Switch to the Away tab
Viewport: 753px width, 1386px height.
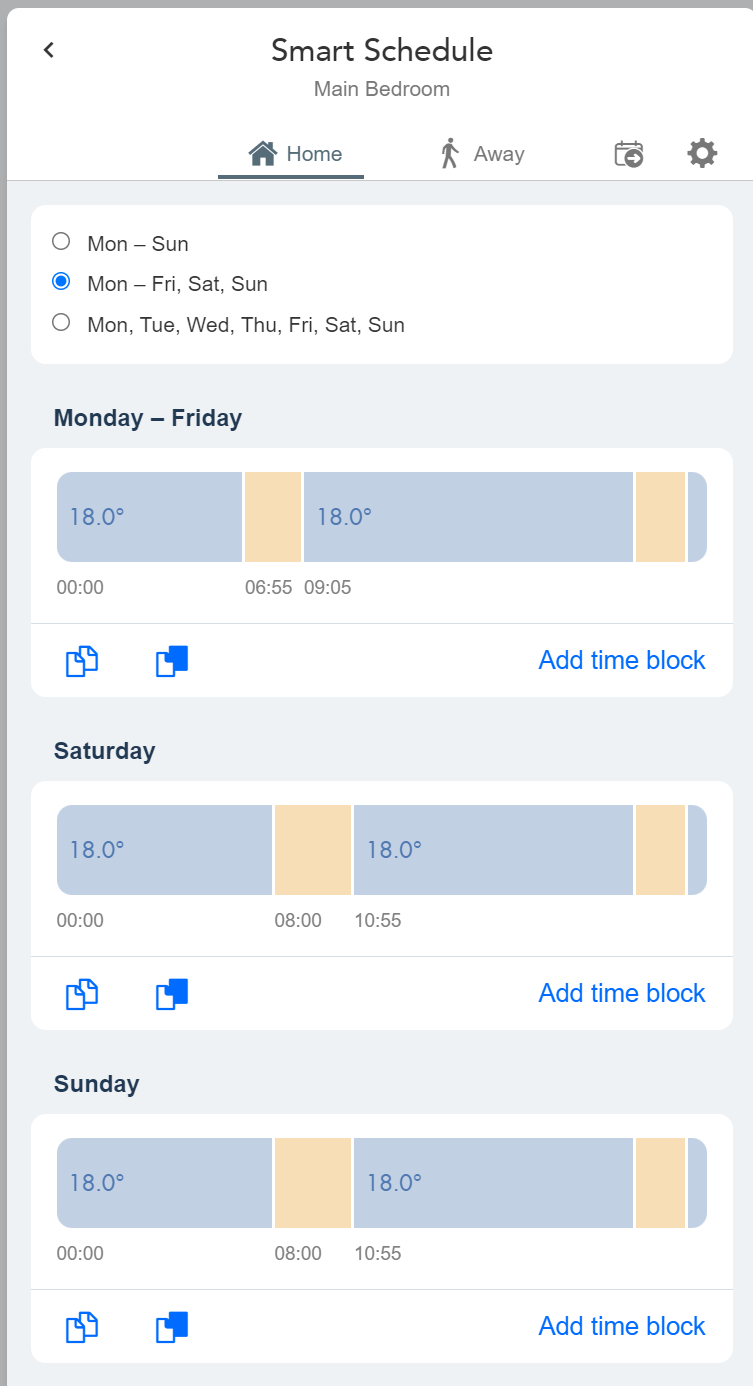tap(482, 154)
